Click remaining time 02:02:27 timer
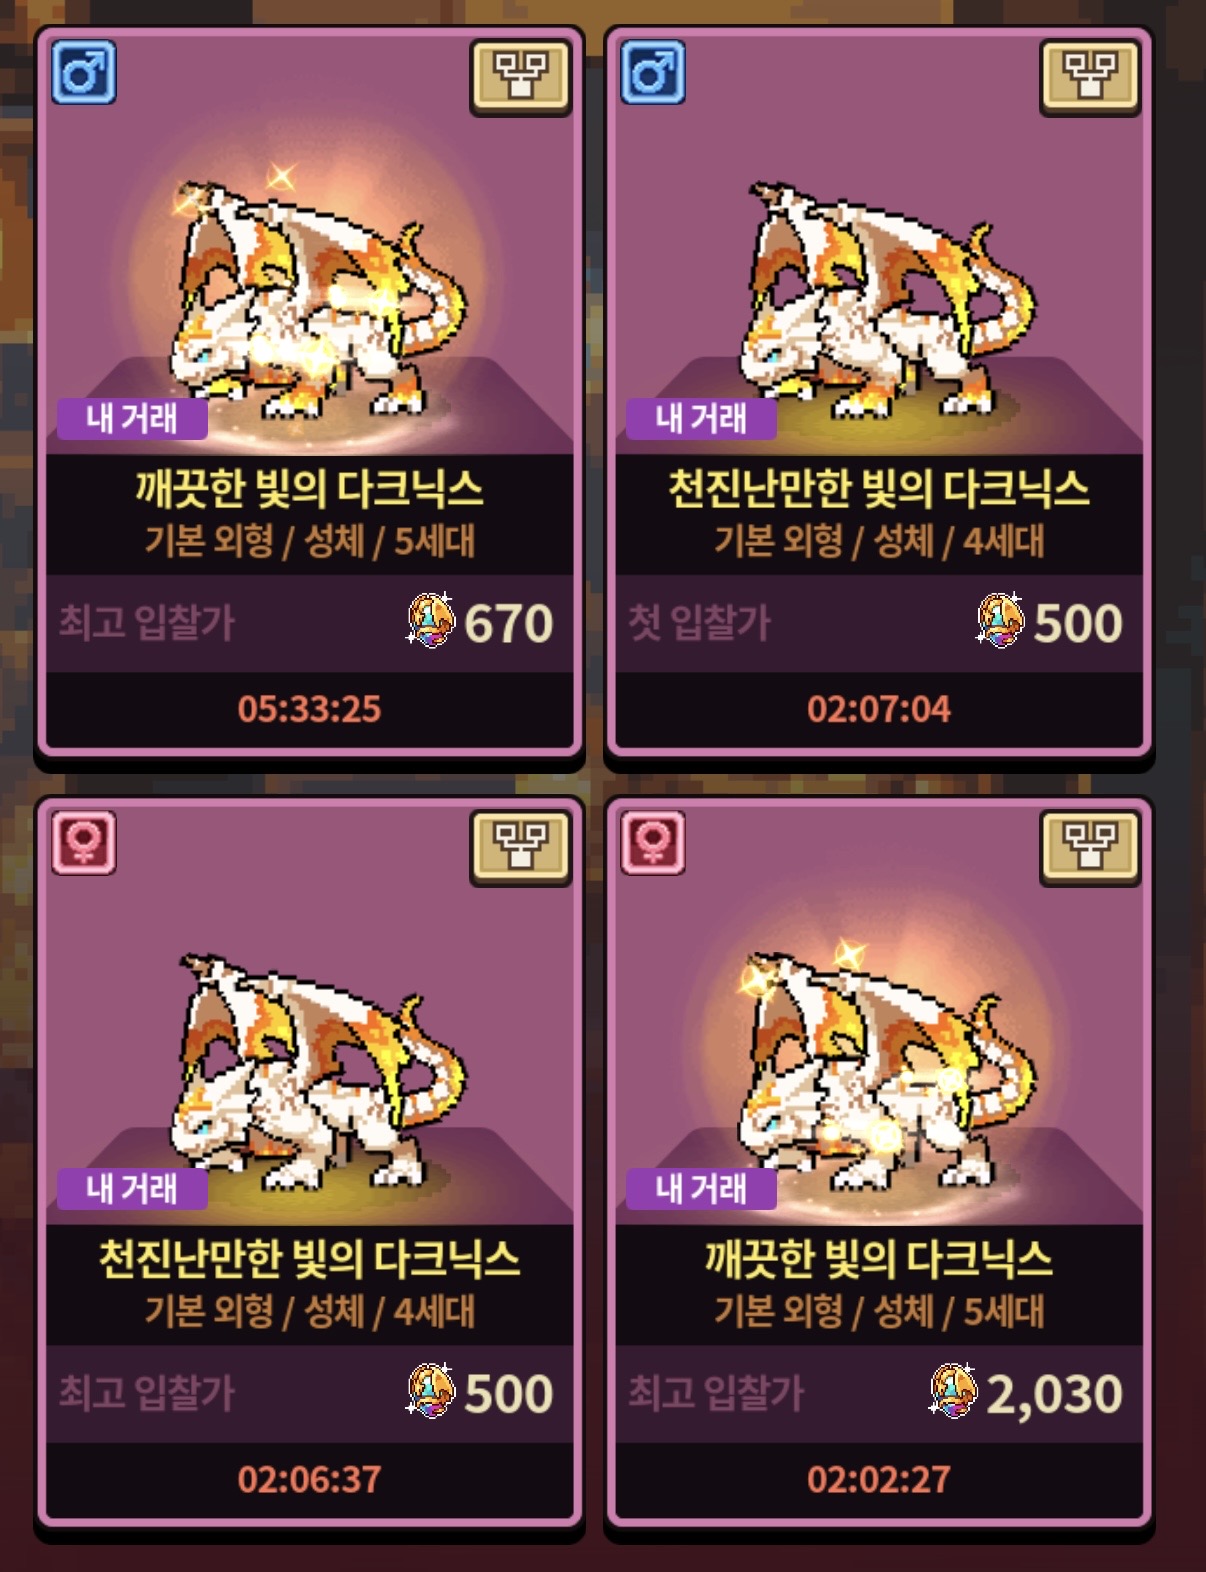Image resolution: width=1206 pixels, height=1572 pixels. click(x=879, y=1479)
